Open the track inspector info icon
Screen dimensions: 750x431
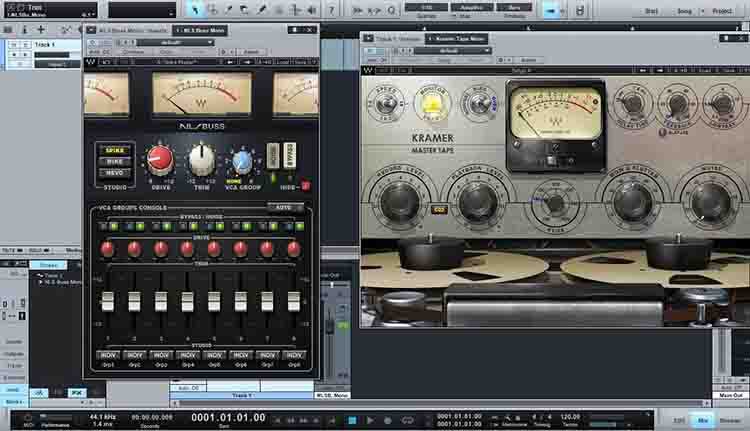pyautogui.click(x=24, y=30)
